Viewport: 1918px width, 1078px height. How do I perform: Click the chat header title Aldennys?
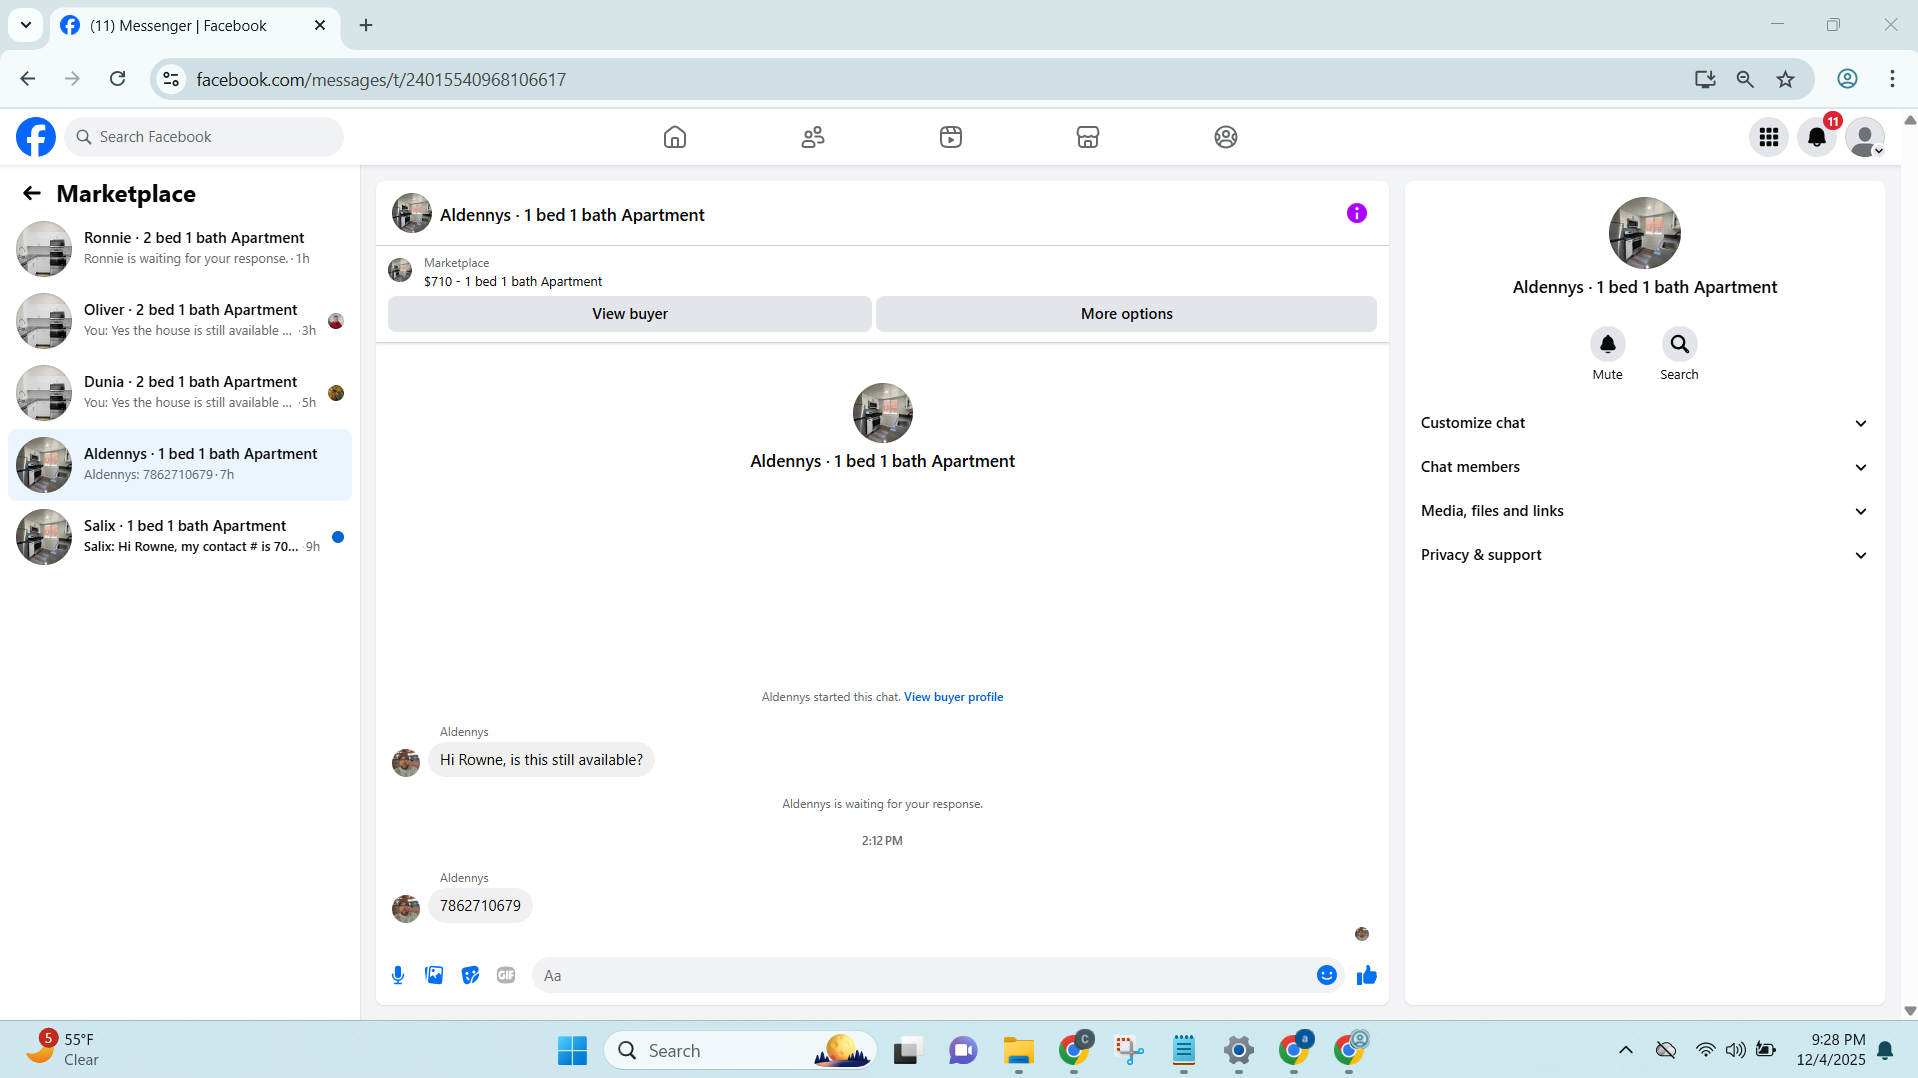572,215
